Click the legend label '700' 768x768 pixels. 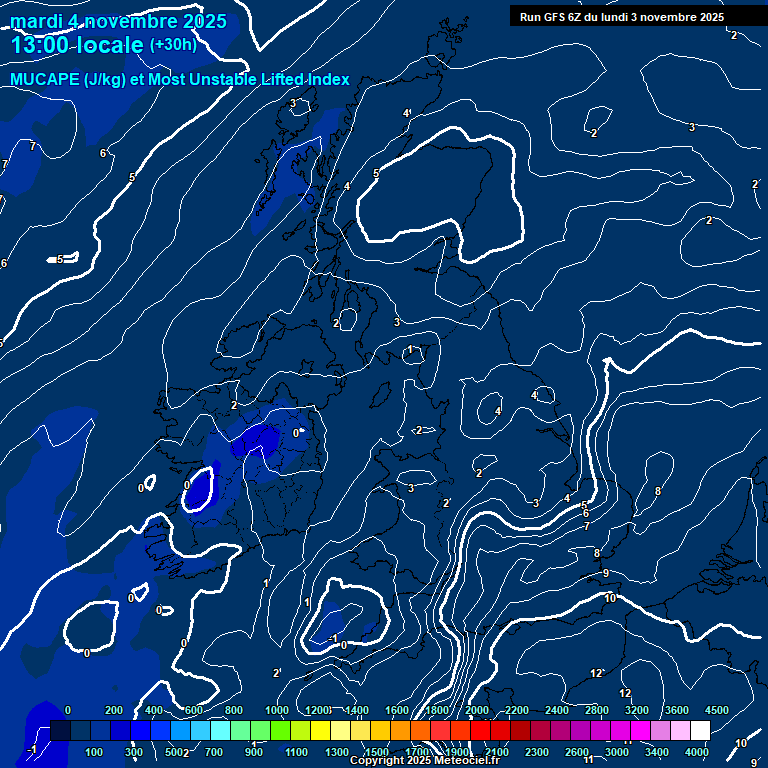[x=214, y=752]
